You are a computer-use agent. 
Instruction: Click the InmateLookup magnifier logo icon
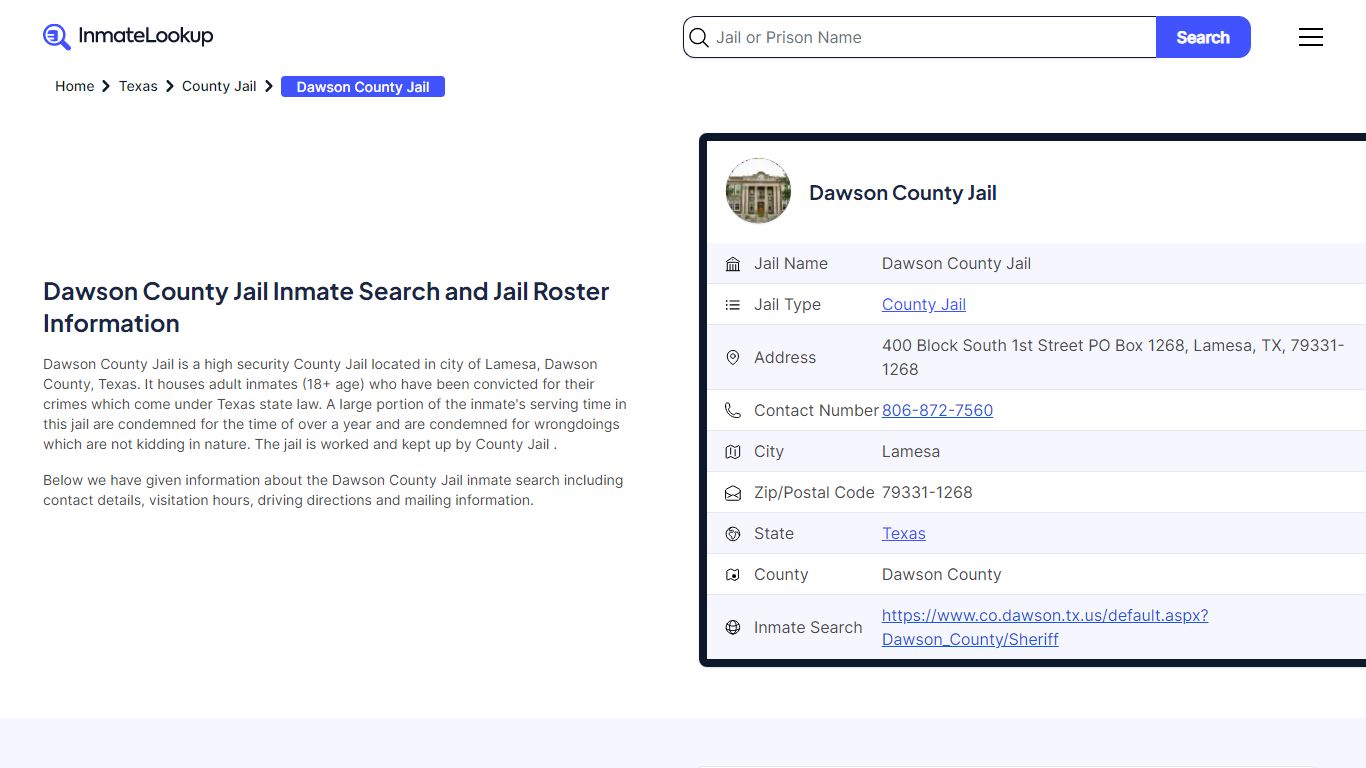tap(57, 37)
